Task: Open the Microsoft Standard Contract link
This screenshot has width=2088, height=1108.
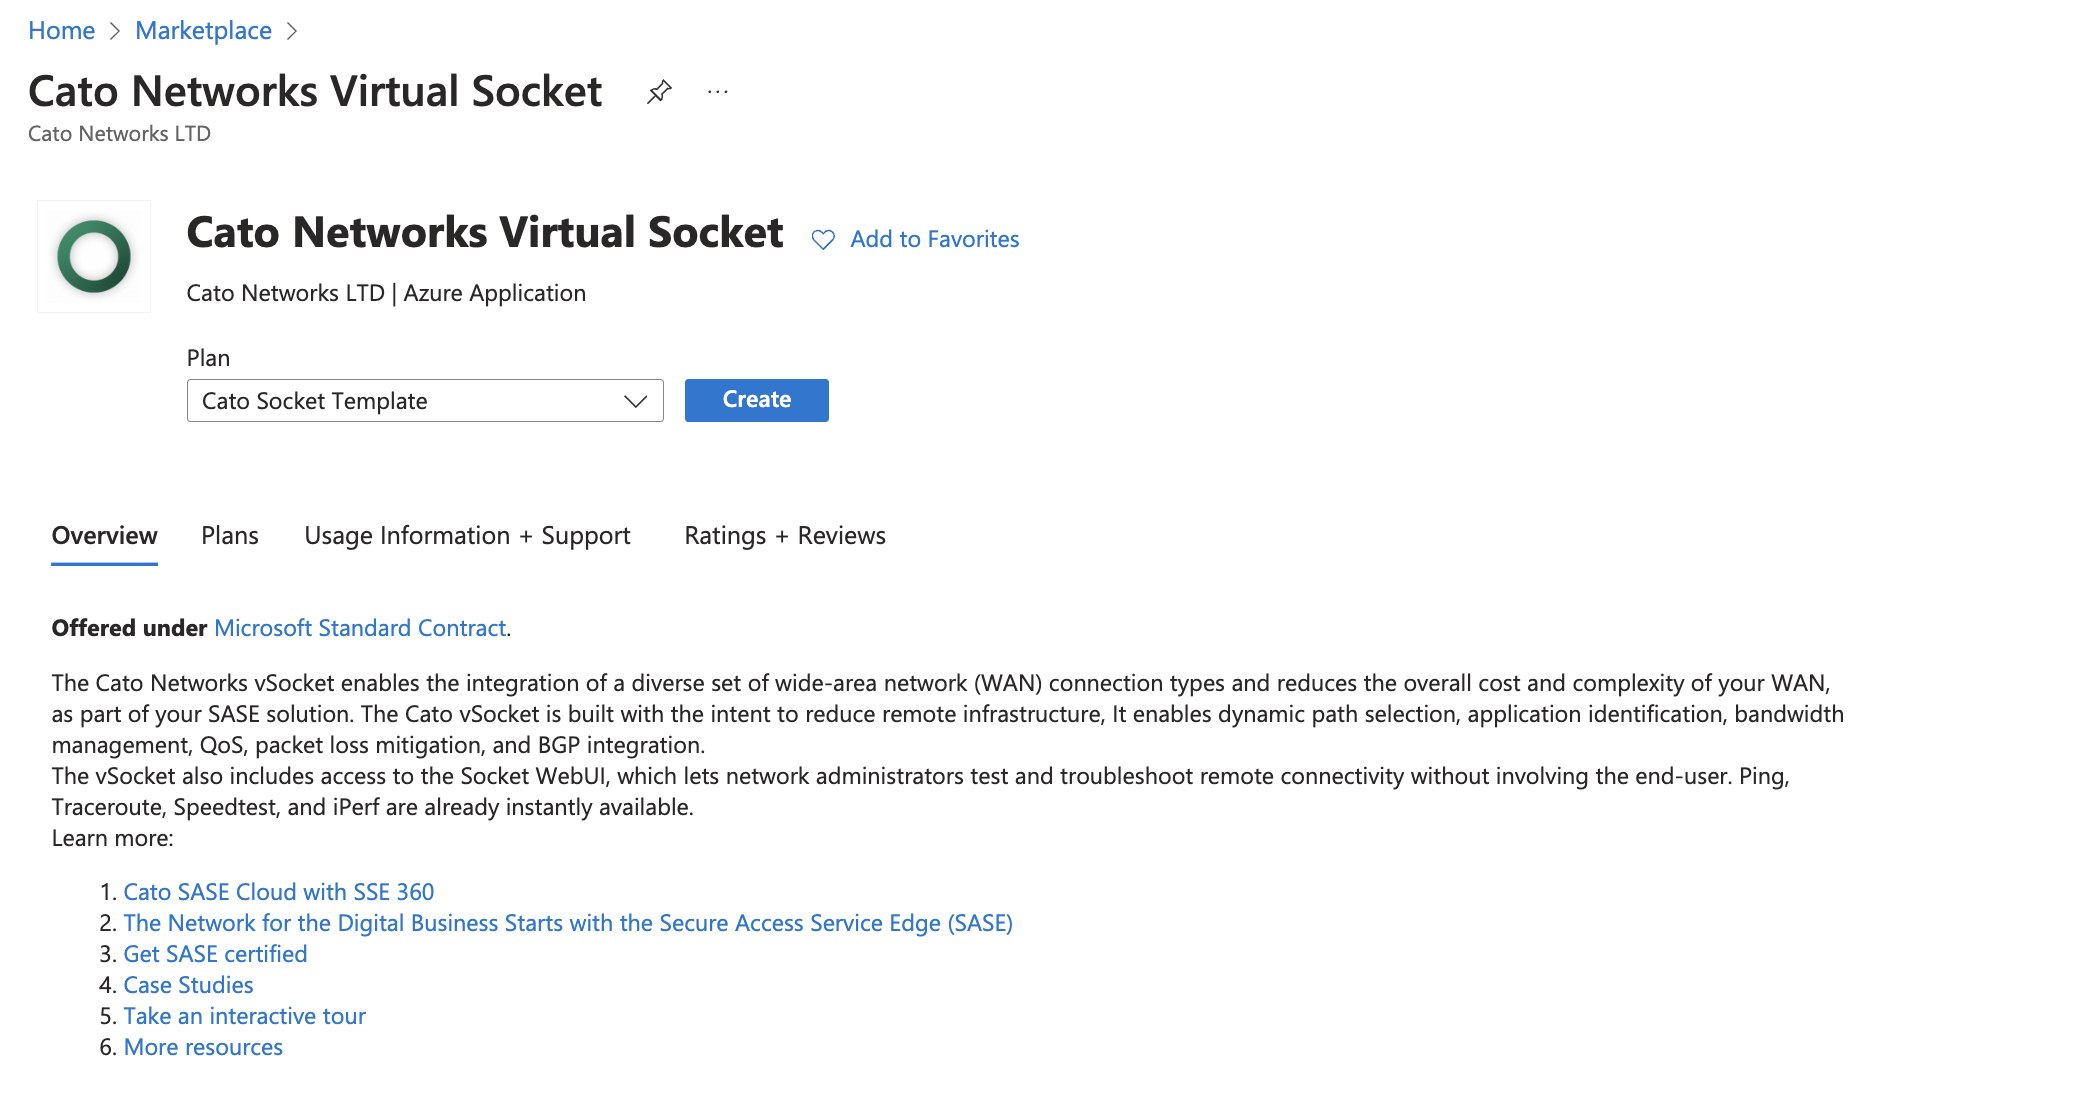Action: 359,628
